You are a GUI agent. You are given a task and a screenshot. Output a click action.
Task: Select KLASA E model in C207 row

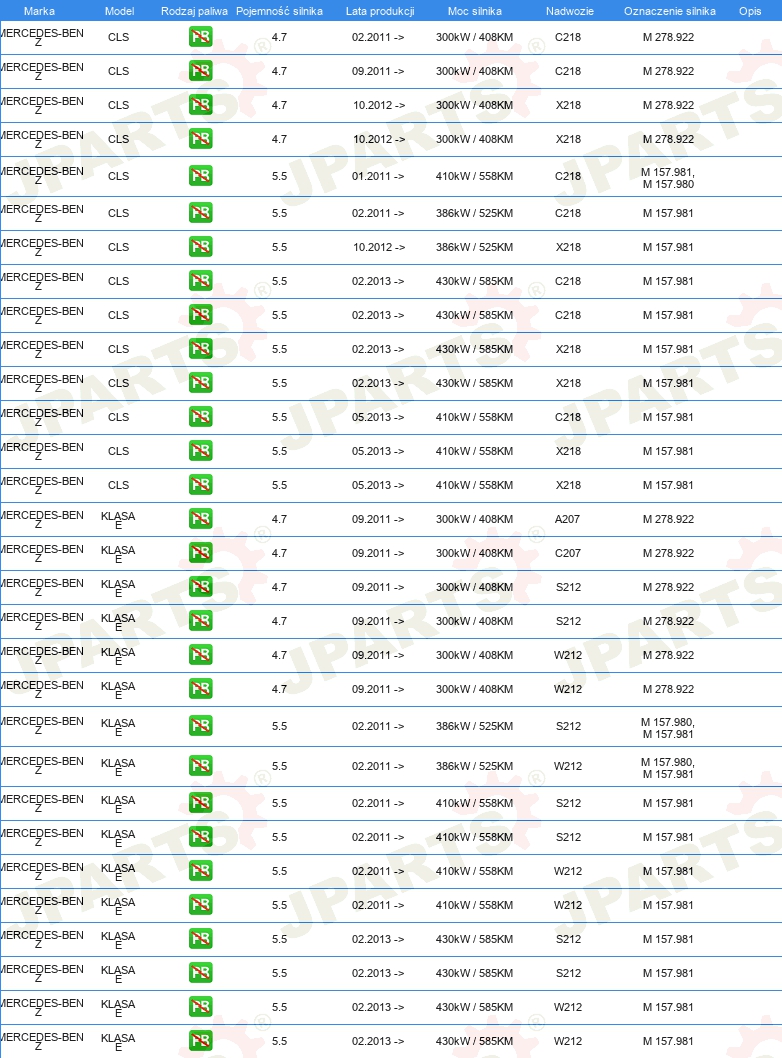coord(118,553)
